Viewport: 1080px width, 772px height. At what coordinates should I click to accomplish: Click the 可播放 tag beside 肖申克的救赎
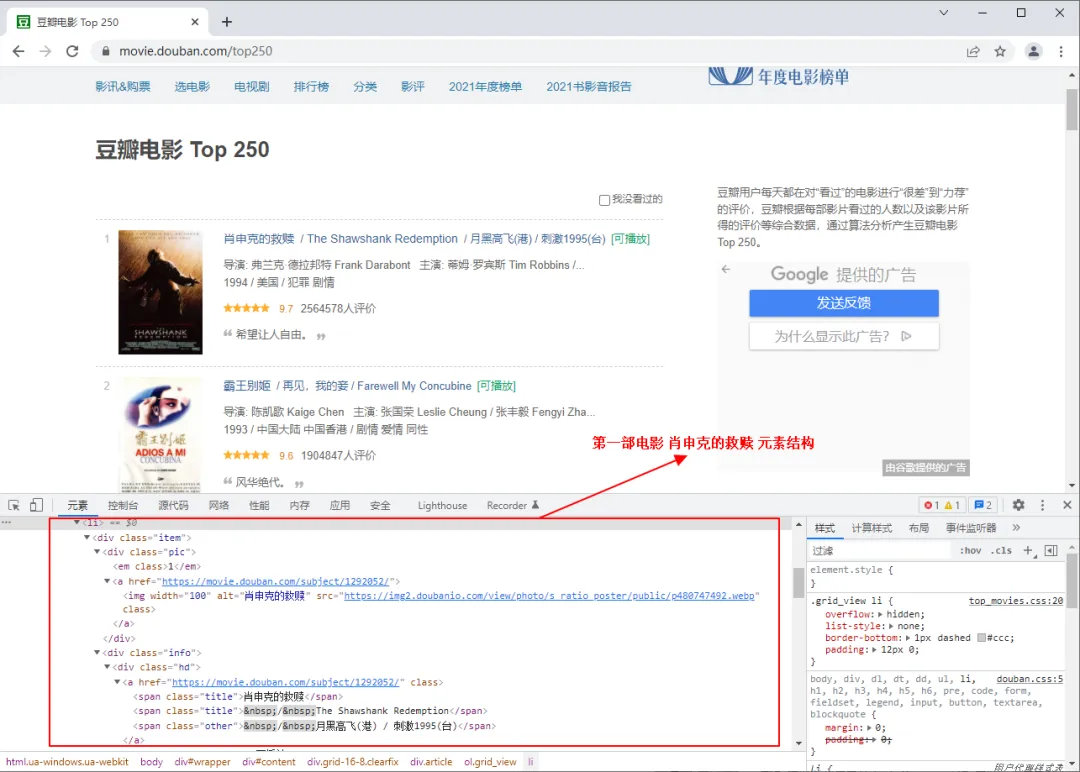630,239
